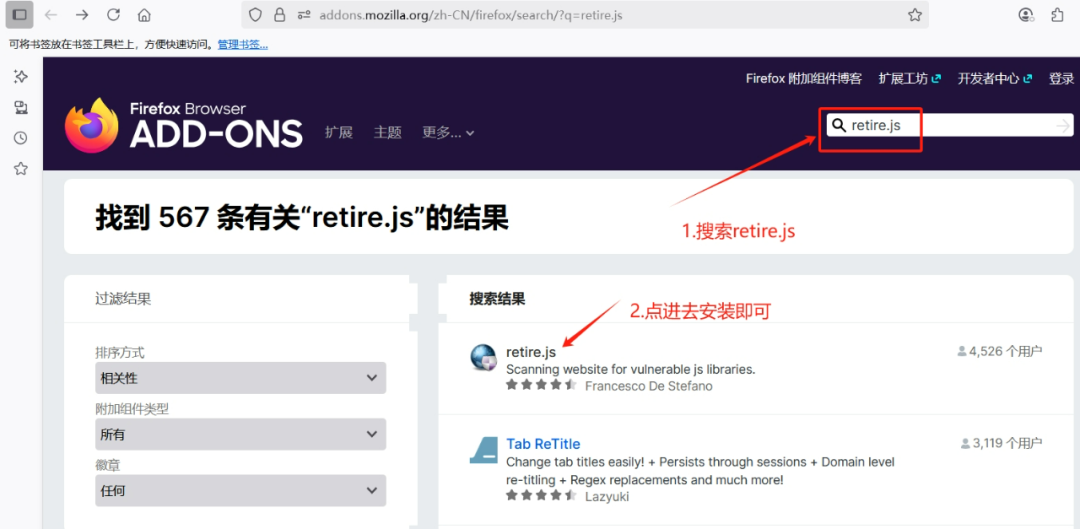This screenshot has width=1080, height=529.
Task: Open 扩展工坊 external link
Action: click(909, 79)
